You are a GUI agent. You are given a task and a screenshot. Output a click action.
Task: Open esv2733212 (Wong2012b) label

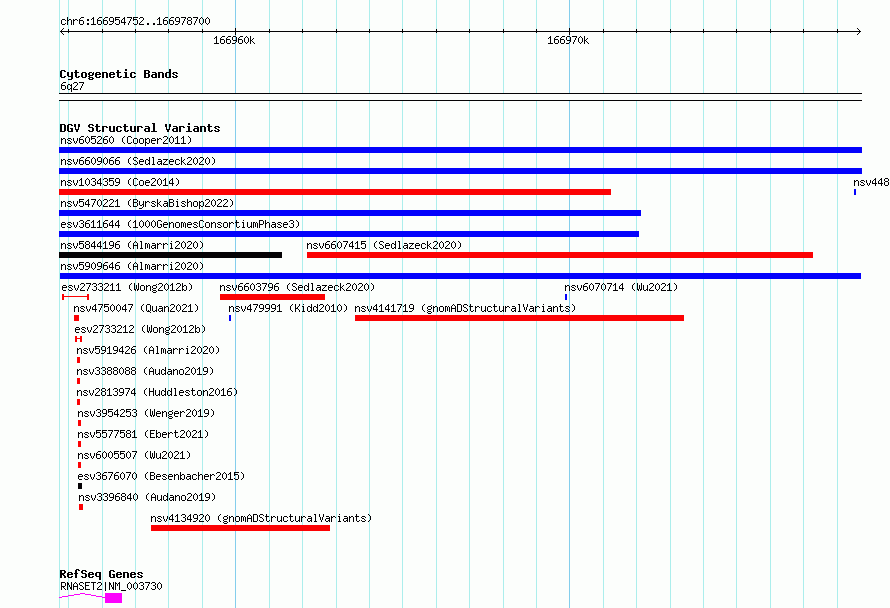140,329
